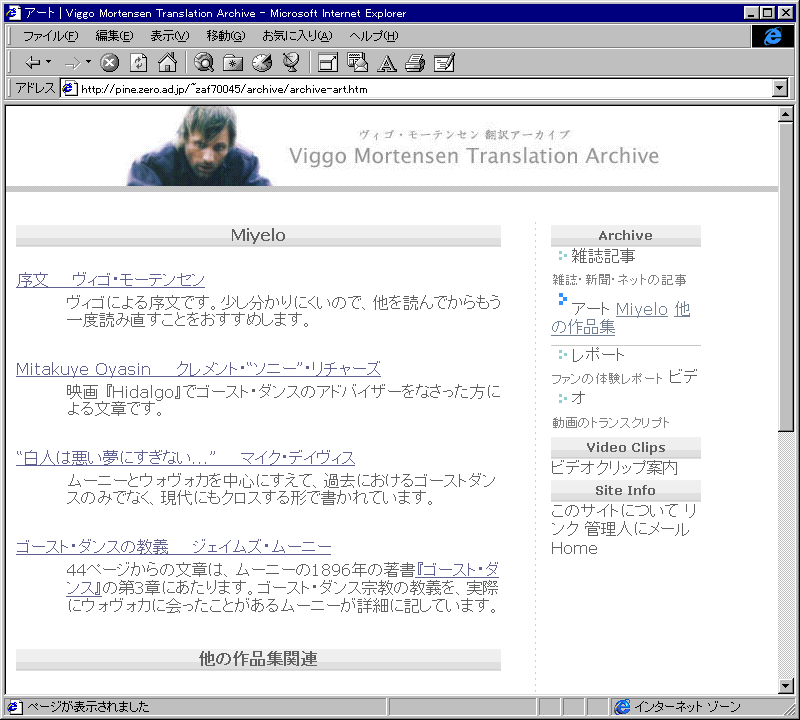Open the "白人は悪い夢にすぎない…" マイク・デイヴィス link
Image resolution: width=800 pixels, height=720 pixels.
point(185,458)
